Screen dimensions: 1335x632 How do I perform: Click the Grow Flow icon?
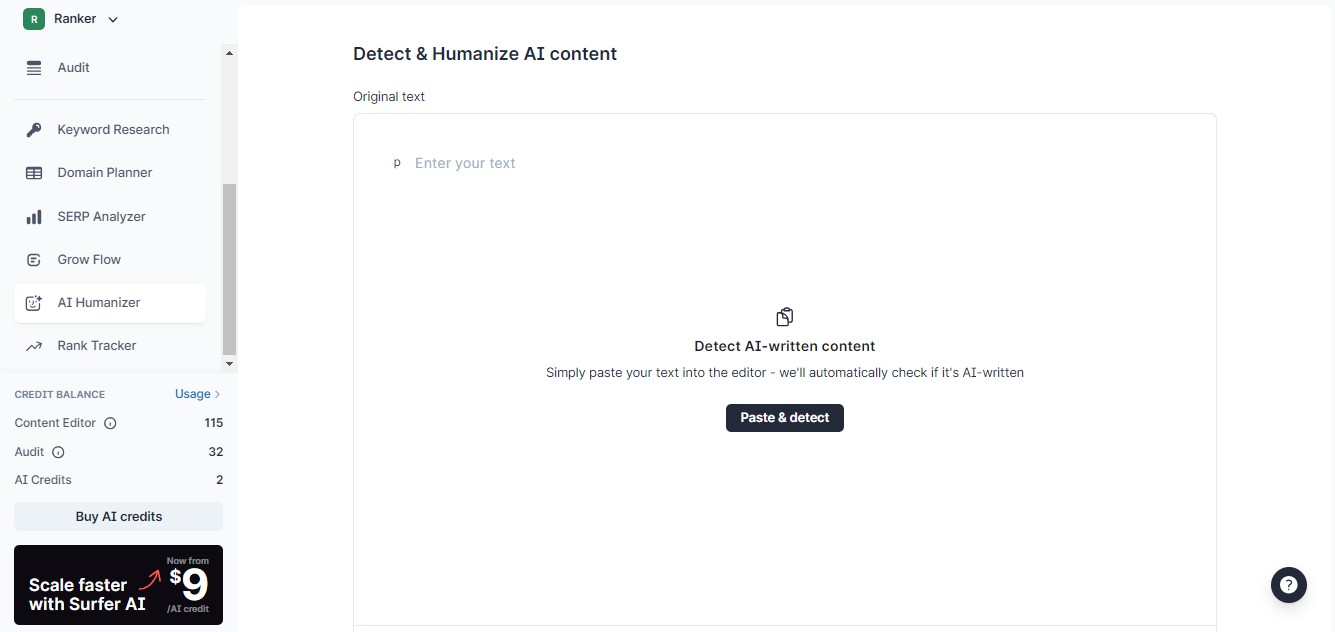pos(34,260)
